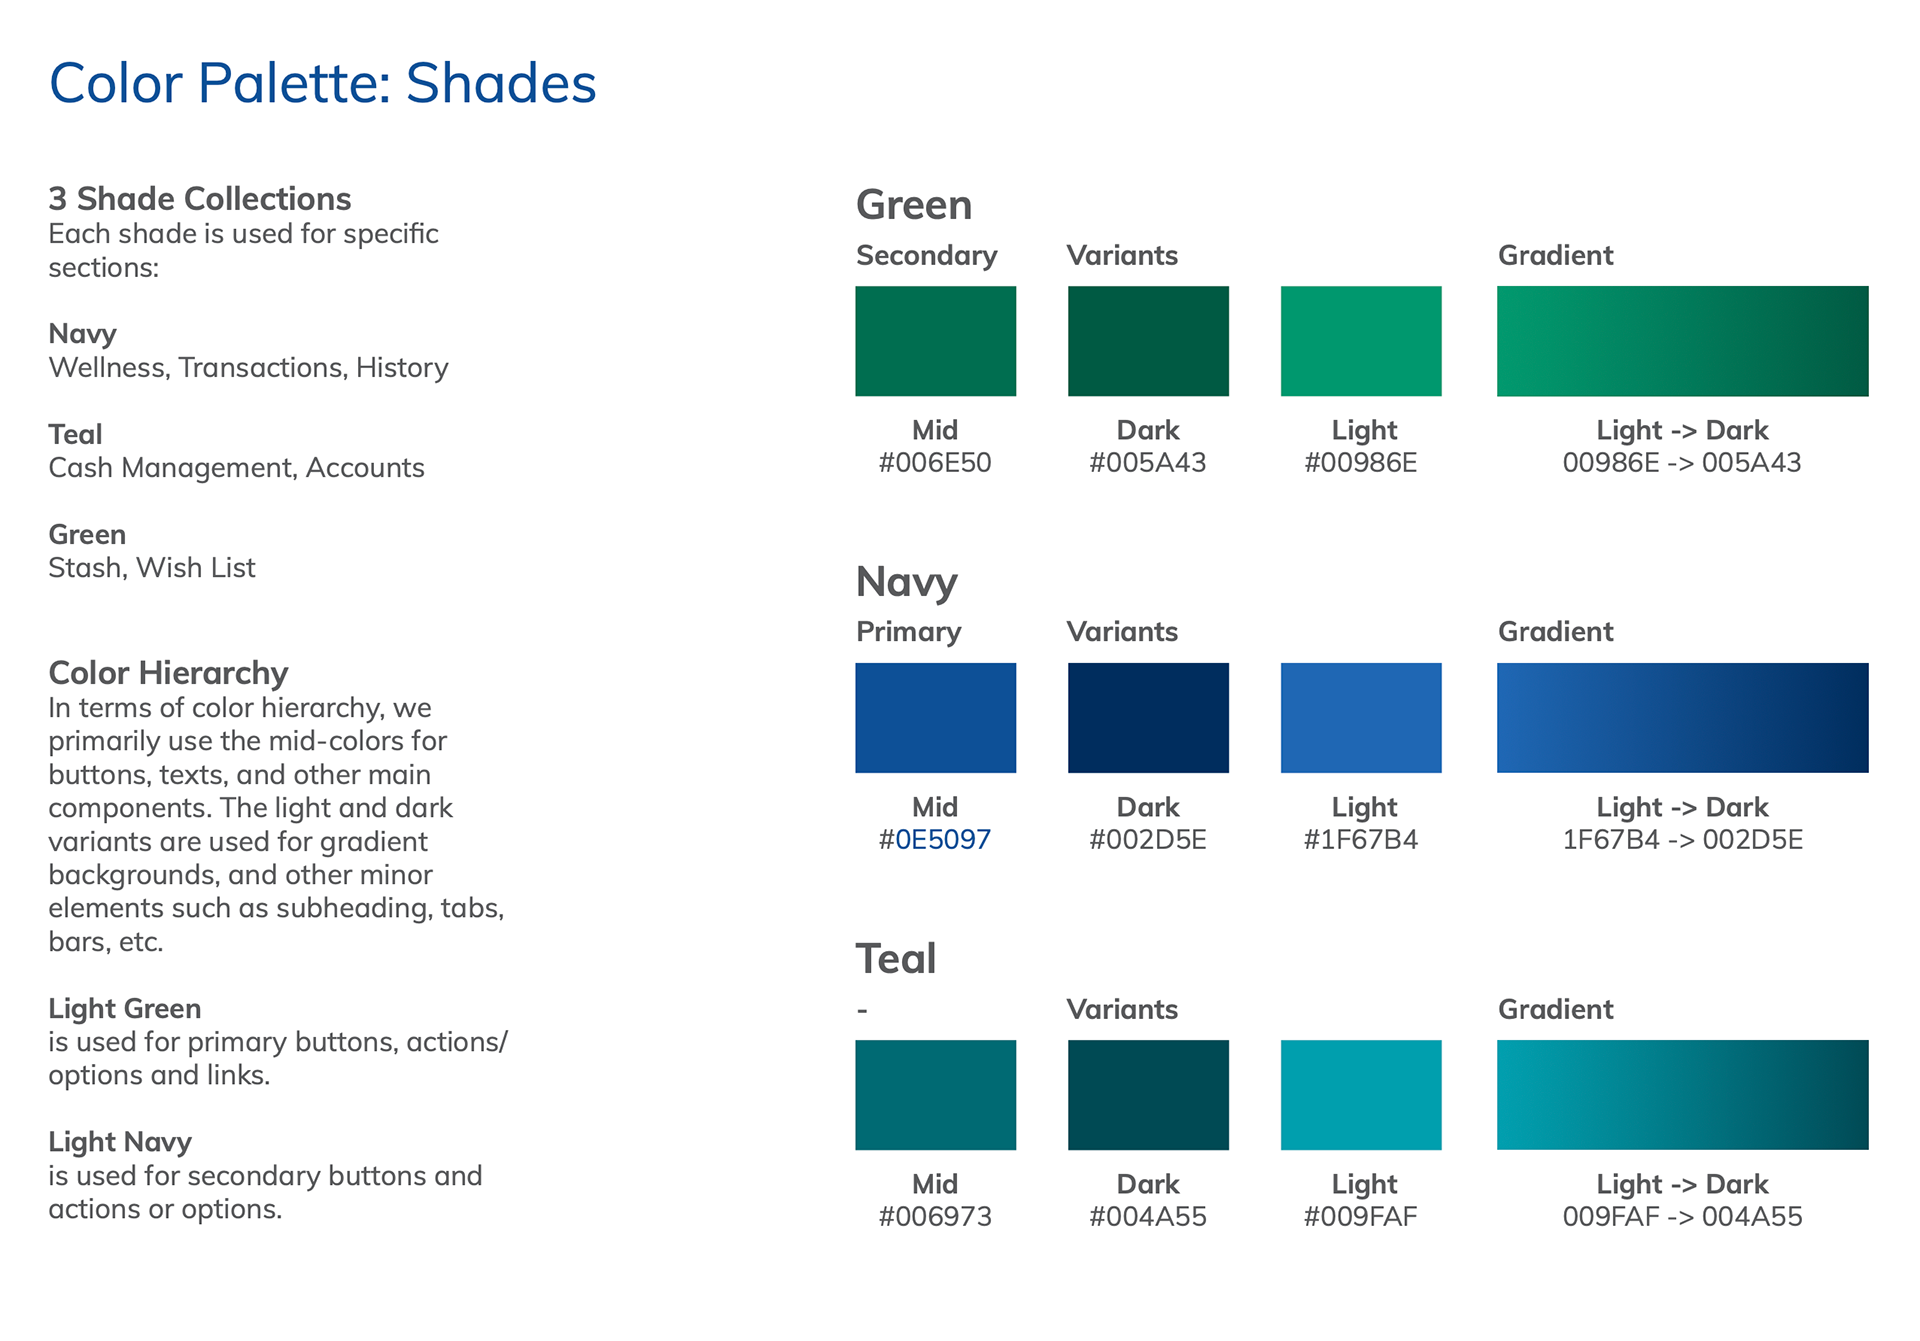Pick the light green swatch #00986E
Screen dimensions: 1920x1341
pyautogui.click(x=1361, y=341)
